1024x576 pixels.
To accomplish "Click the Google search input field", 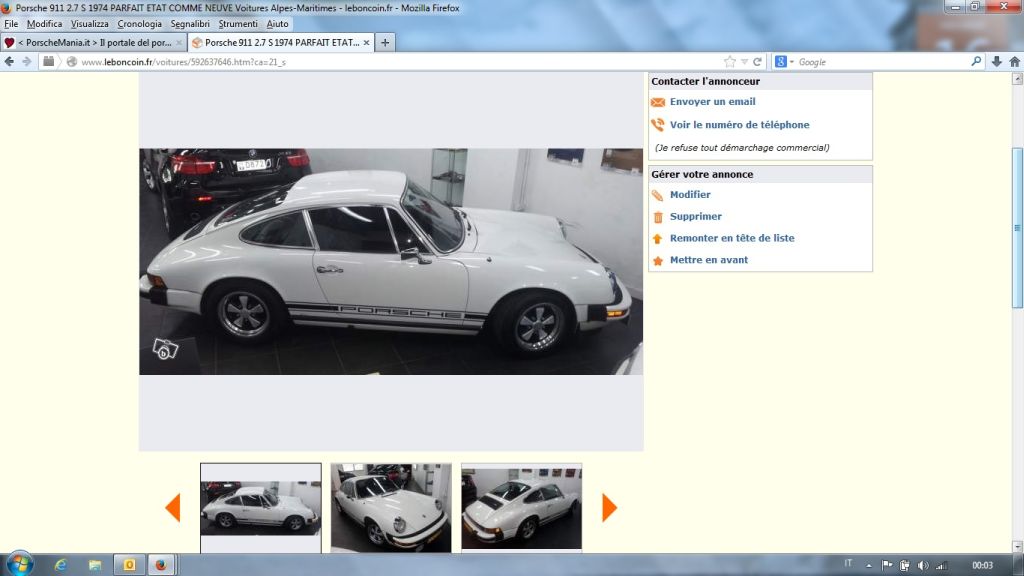I will pos(882,62).
